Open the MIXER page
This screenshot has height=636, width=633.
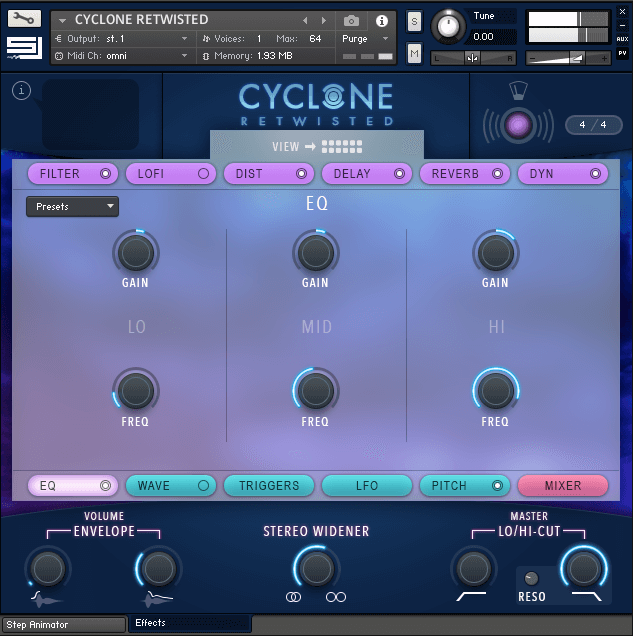[562, 486]
